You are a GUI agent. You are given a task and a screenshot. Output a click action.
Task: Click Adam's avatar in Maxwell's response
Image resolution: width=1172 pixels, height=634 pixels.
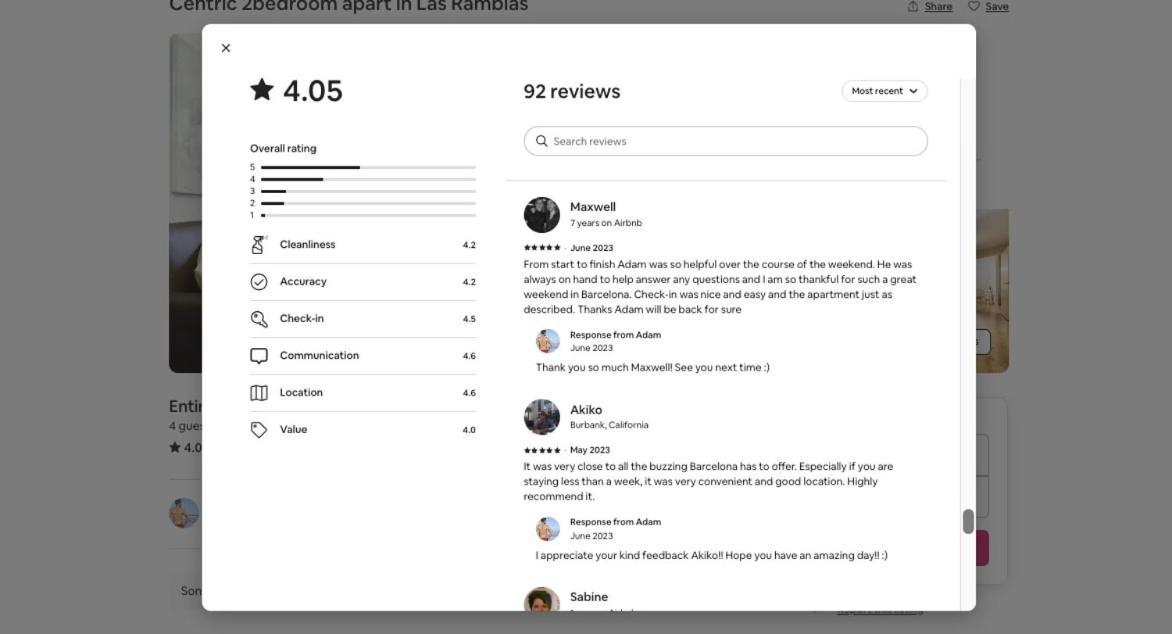tap(548, 341)
